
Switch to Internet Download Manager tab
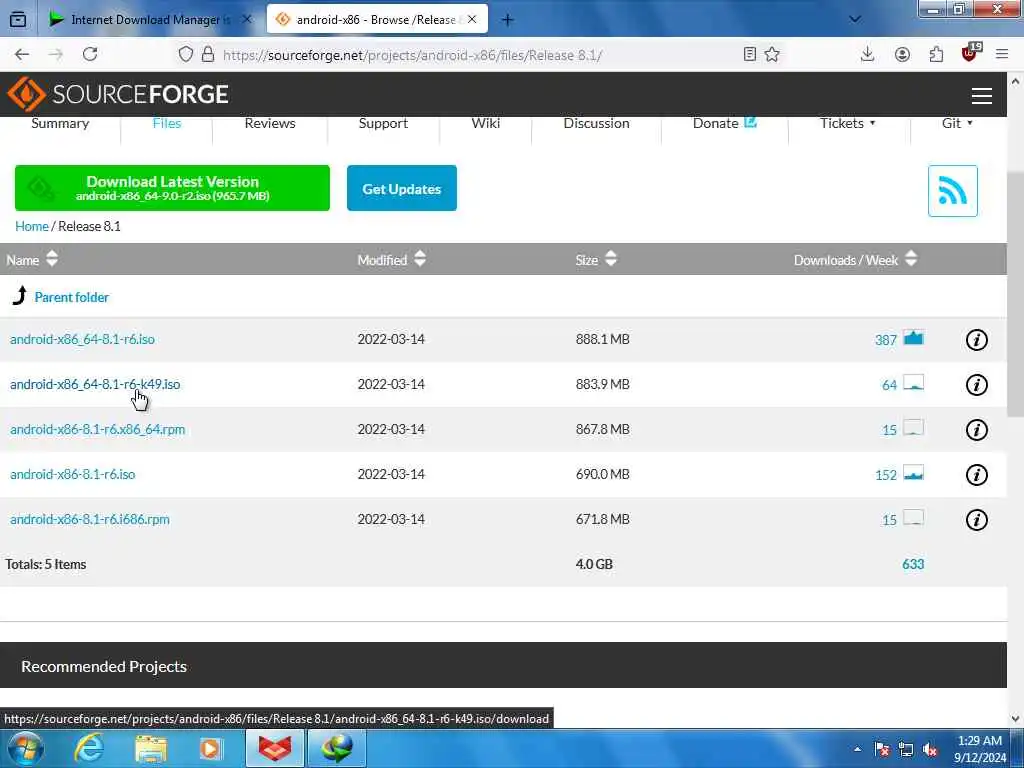tap(150, 20)
